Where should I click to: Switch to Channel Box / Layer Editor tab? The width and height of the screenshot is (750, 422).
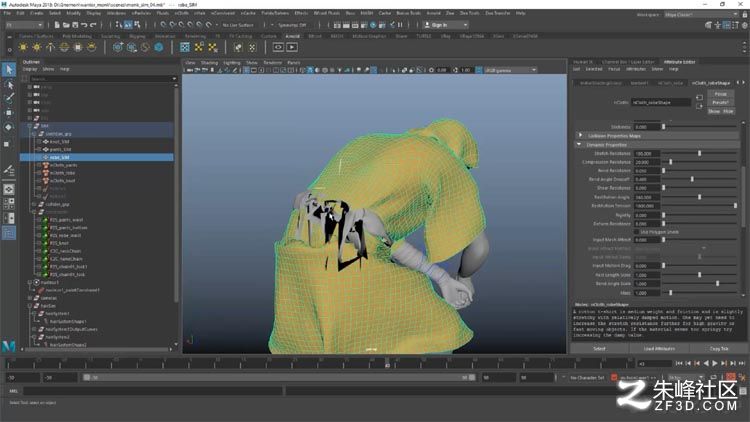(x=628, y=62)
